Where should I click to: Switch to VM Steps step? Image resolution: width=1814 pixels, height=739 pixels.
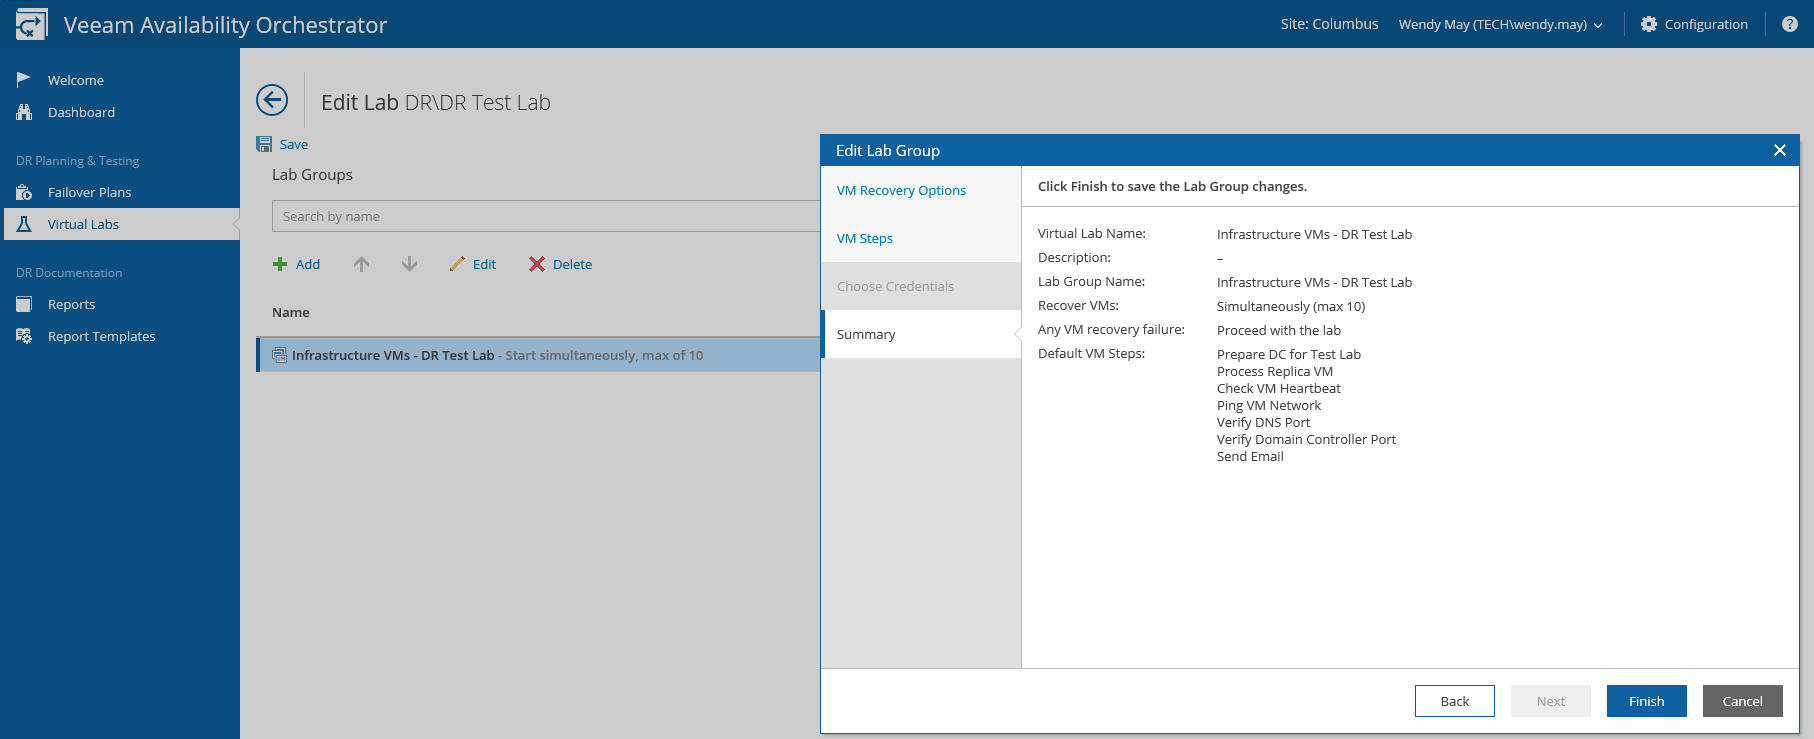coord(921,238)
